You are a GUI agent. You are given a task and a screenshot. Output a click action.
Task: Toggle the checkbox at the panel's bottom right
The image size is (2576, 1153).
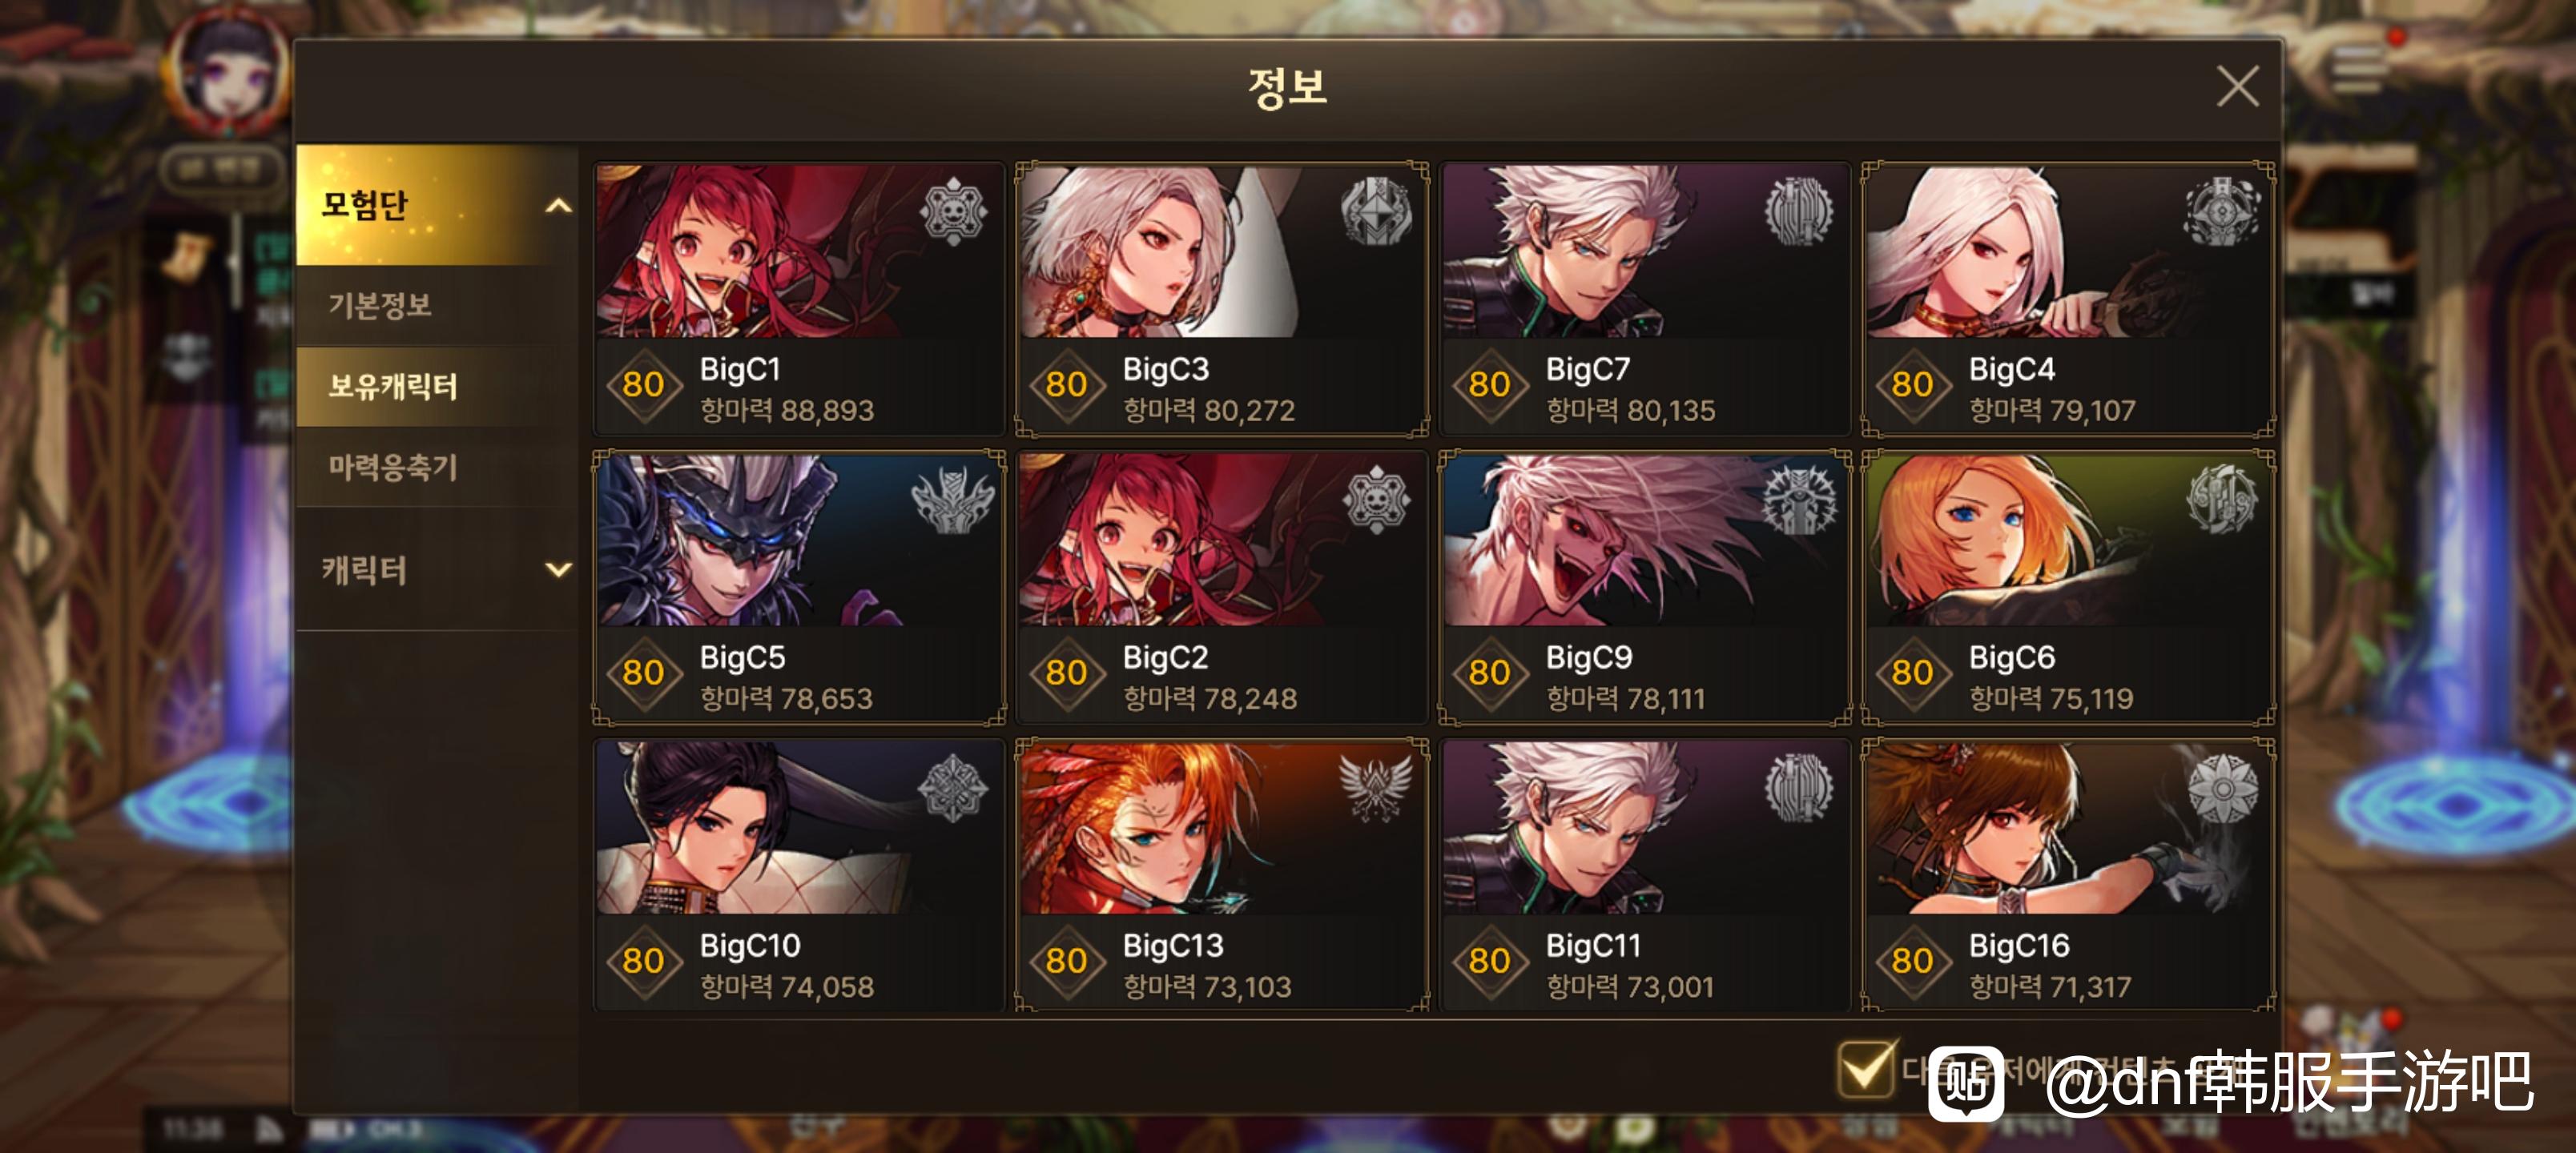click(x=1865, y=1069)
